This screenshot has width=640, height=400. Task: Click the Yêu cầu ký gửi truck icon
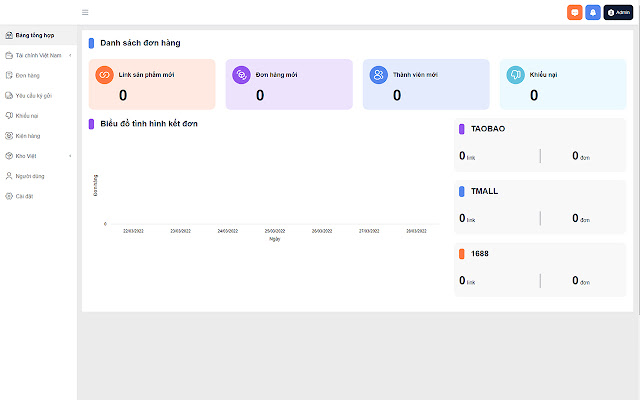[9, 96]
